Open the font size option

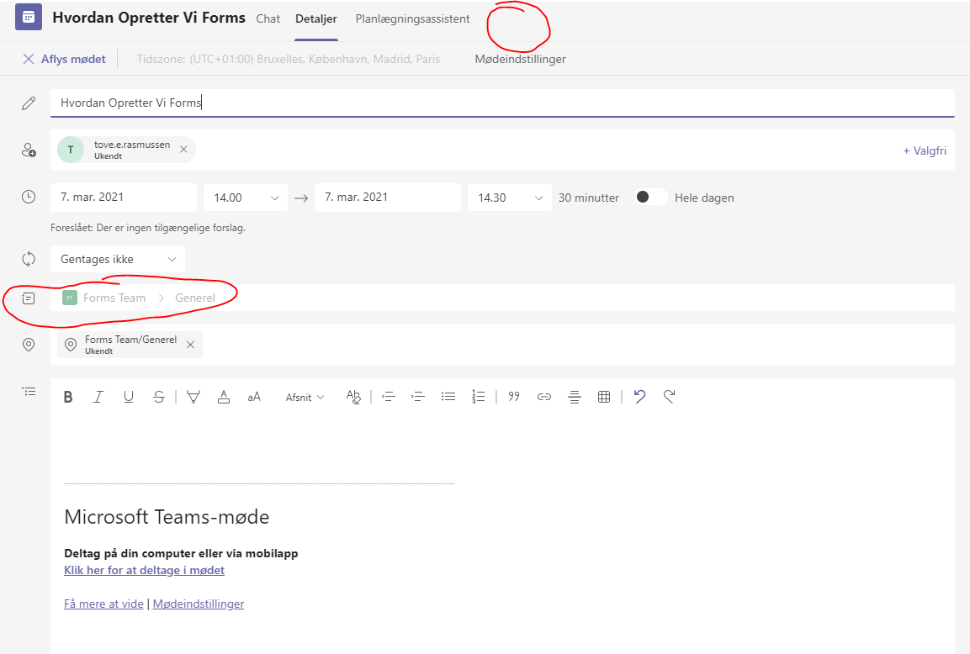coord(254,397)
